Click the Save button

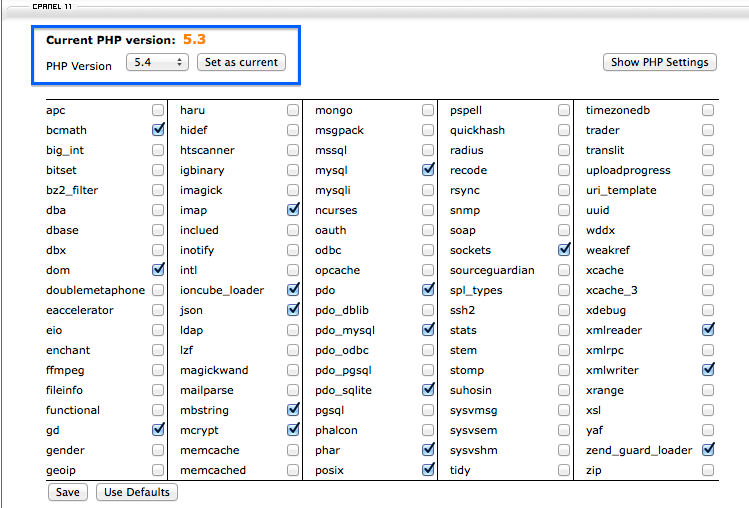67,492
